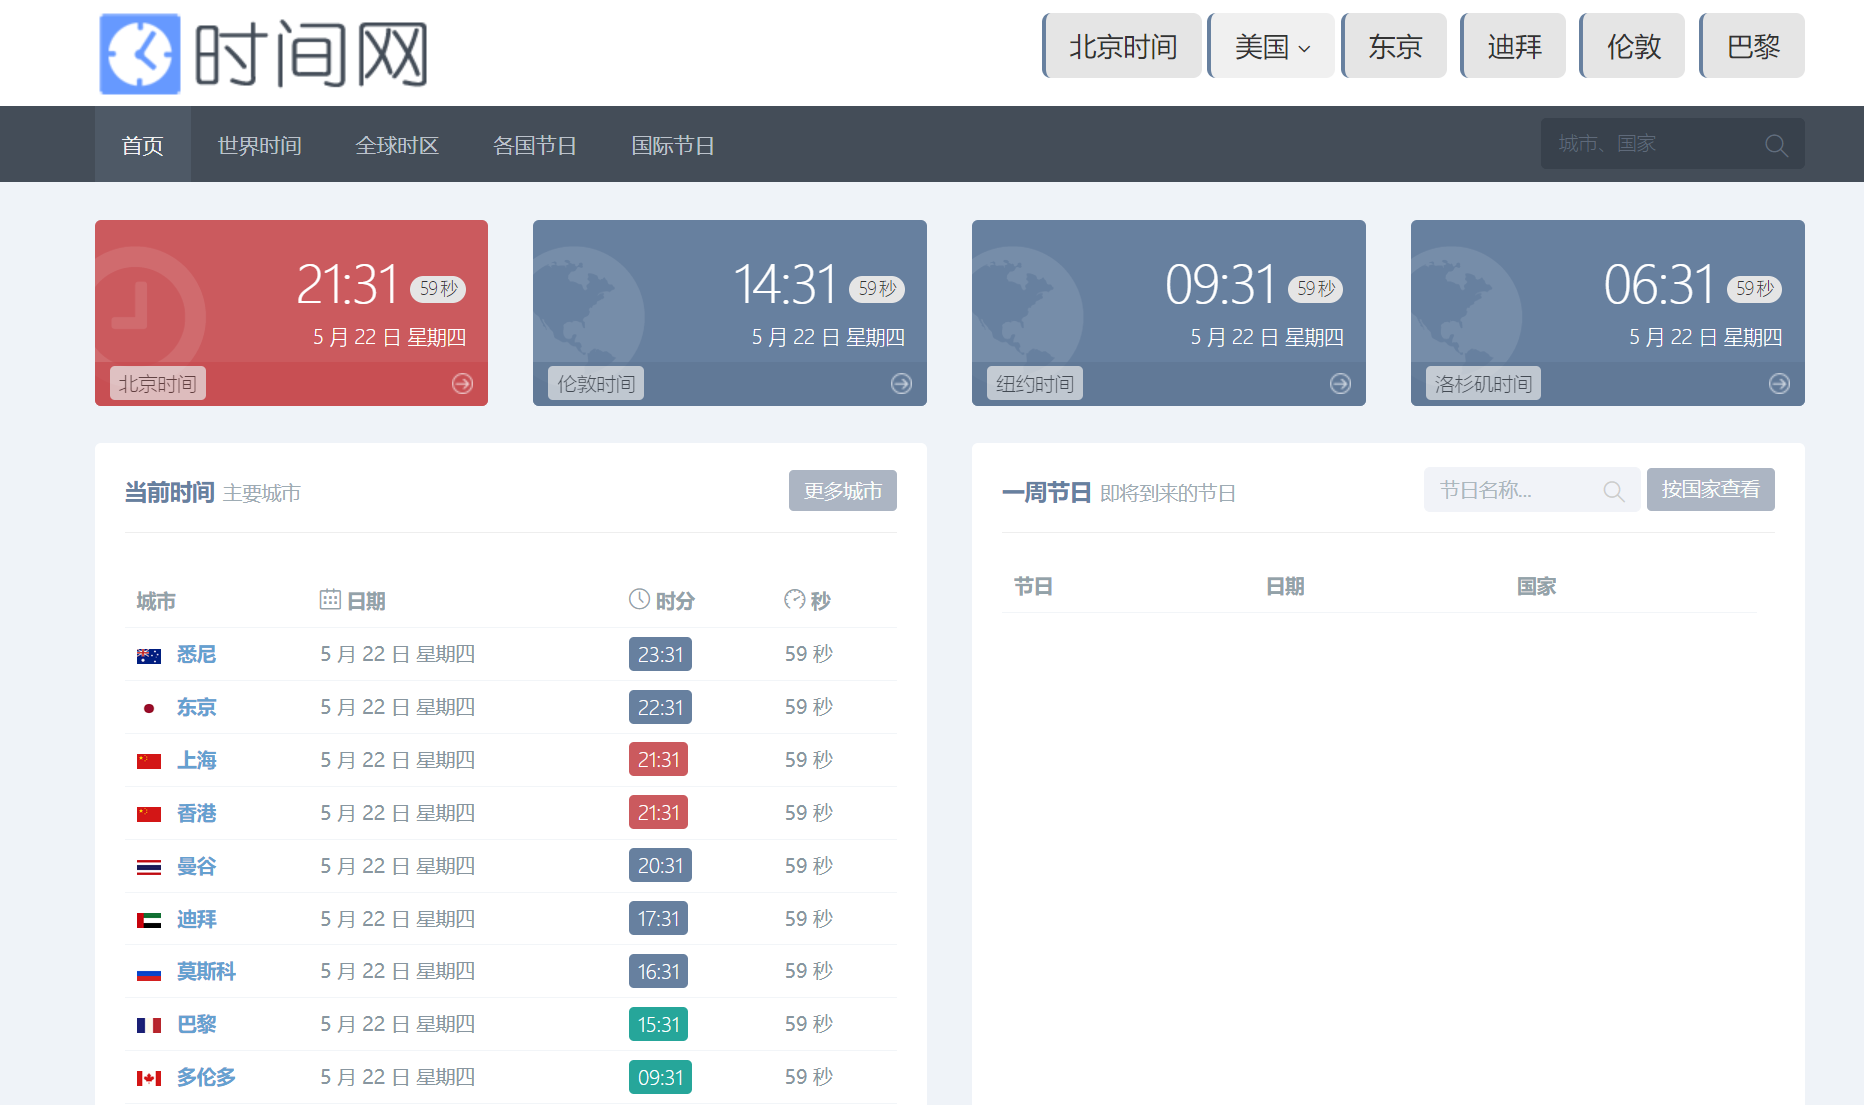Open the 莫斯科 city link
This screenshot has width=1864, height=1105.
point(206,972)
